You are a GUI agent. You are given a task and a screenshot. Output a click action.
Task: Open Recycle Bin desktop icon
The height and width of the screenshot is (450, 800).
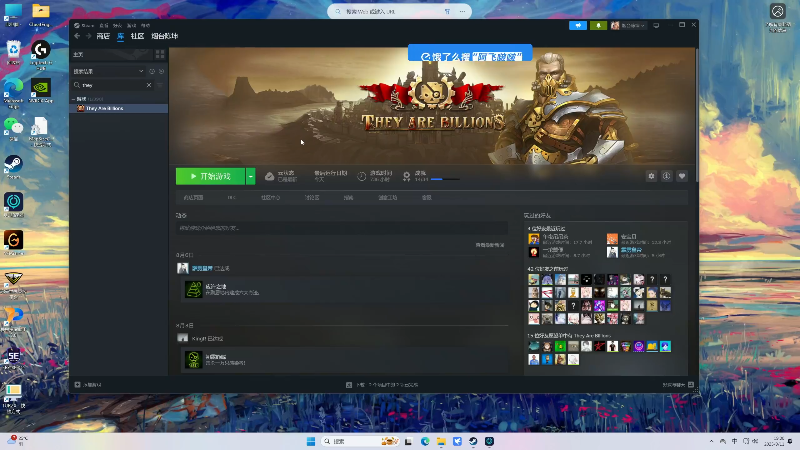coord(13,53)
